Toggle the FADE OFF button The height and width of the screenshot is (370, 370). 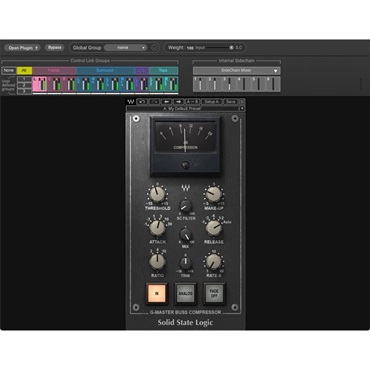(214, 294)
